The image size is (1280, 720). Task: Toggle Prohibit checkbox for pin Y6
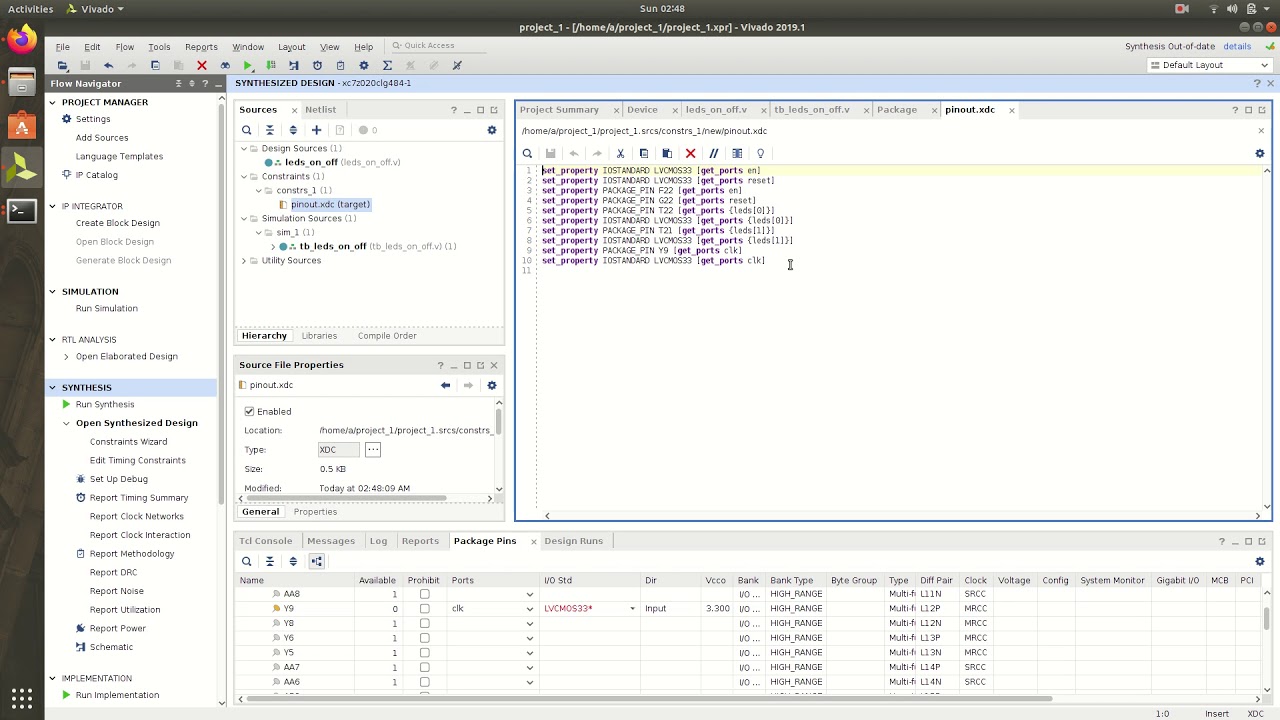point(424,638)
